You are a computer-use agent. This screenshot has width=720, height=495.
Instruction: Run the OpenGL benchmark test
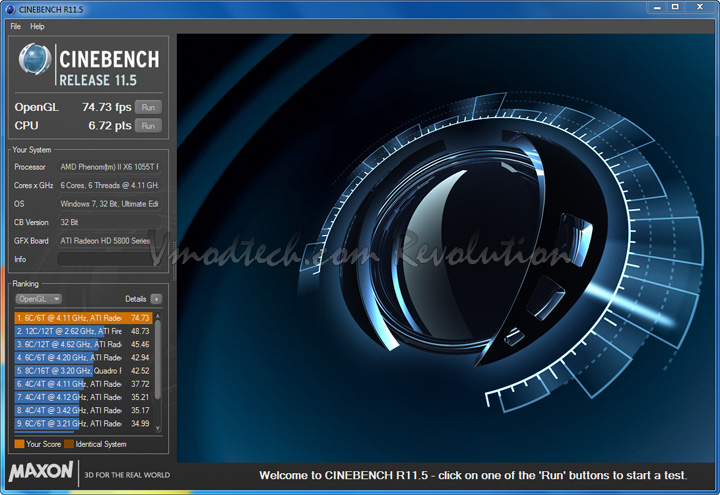[148, 107]
